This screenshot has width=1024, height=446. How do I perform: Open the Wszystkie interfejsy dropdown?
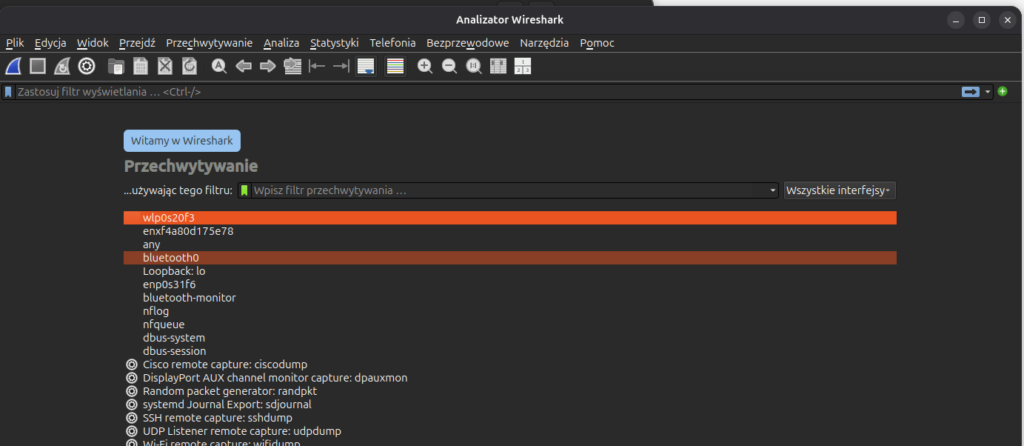[x=839, y=190]
